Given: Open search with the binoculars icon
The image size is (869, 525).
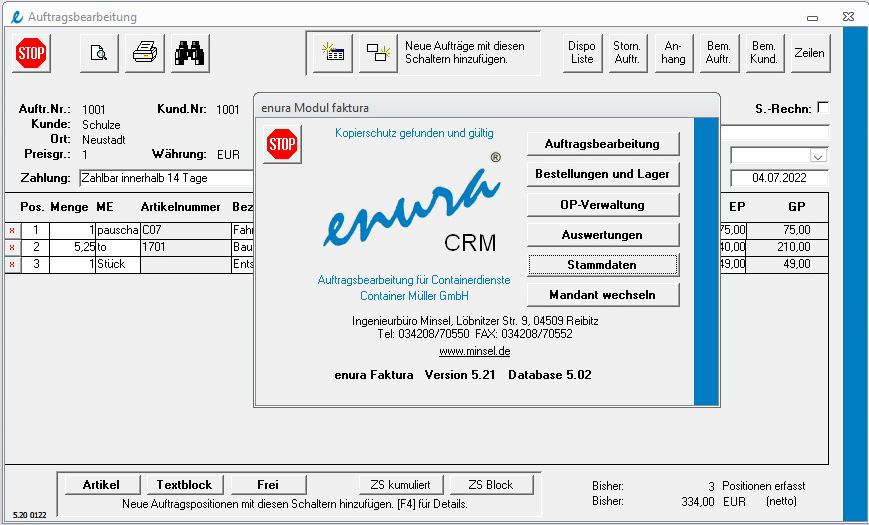Looking at the screenshot, I should 190,53.
